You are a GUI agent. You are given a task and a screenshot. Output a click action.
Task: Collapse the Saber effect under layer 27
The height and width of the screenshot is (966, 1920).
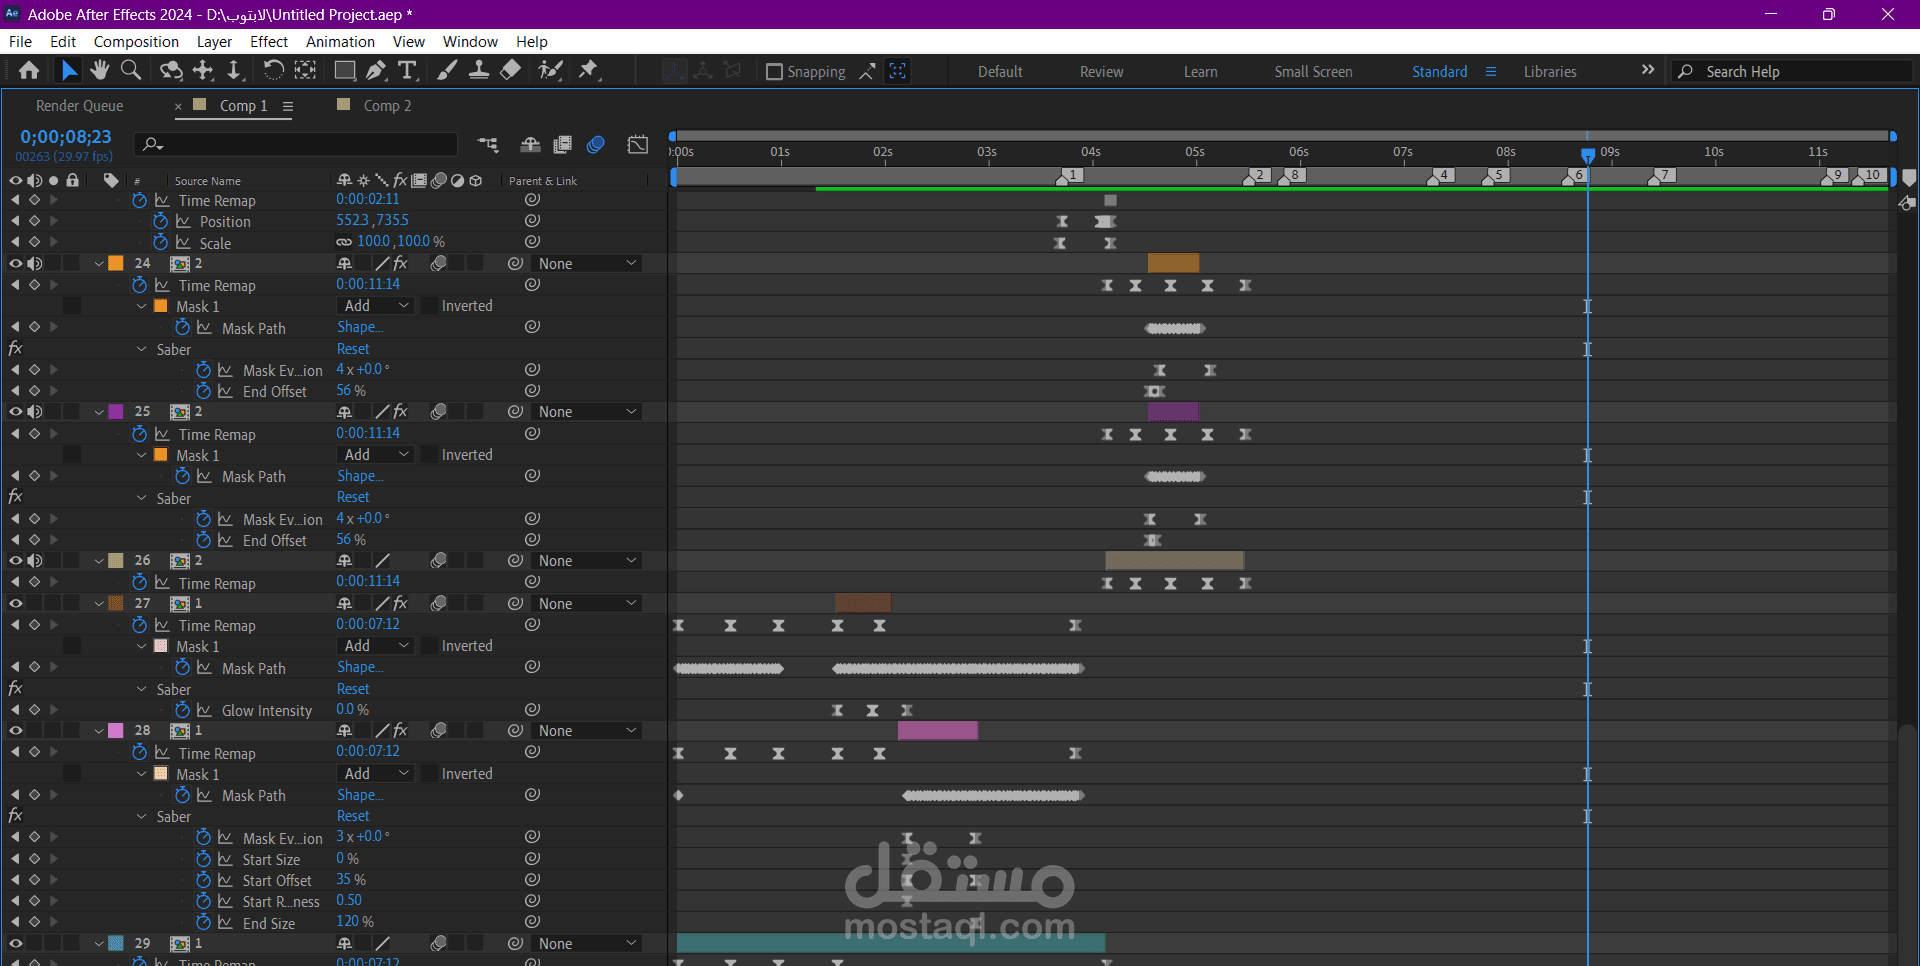(142, 689)
